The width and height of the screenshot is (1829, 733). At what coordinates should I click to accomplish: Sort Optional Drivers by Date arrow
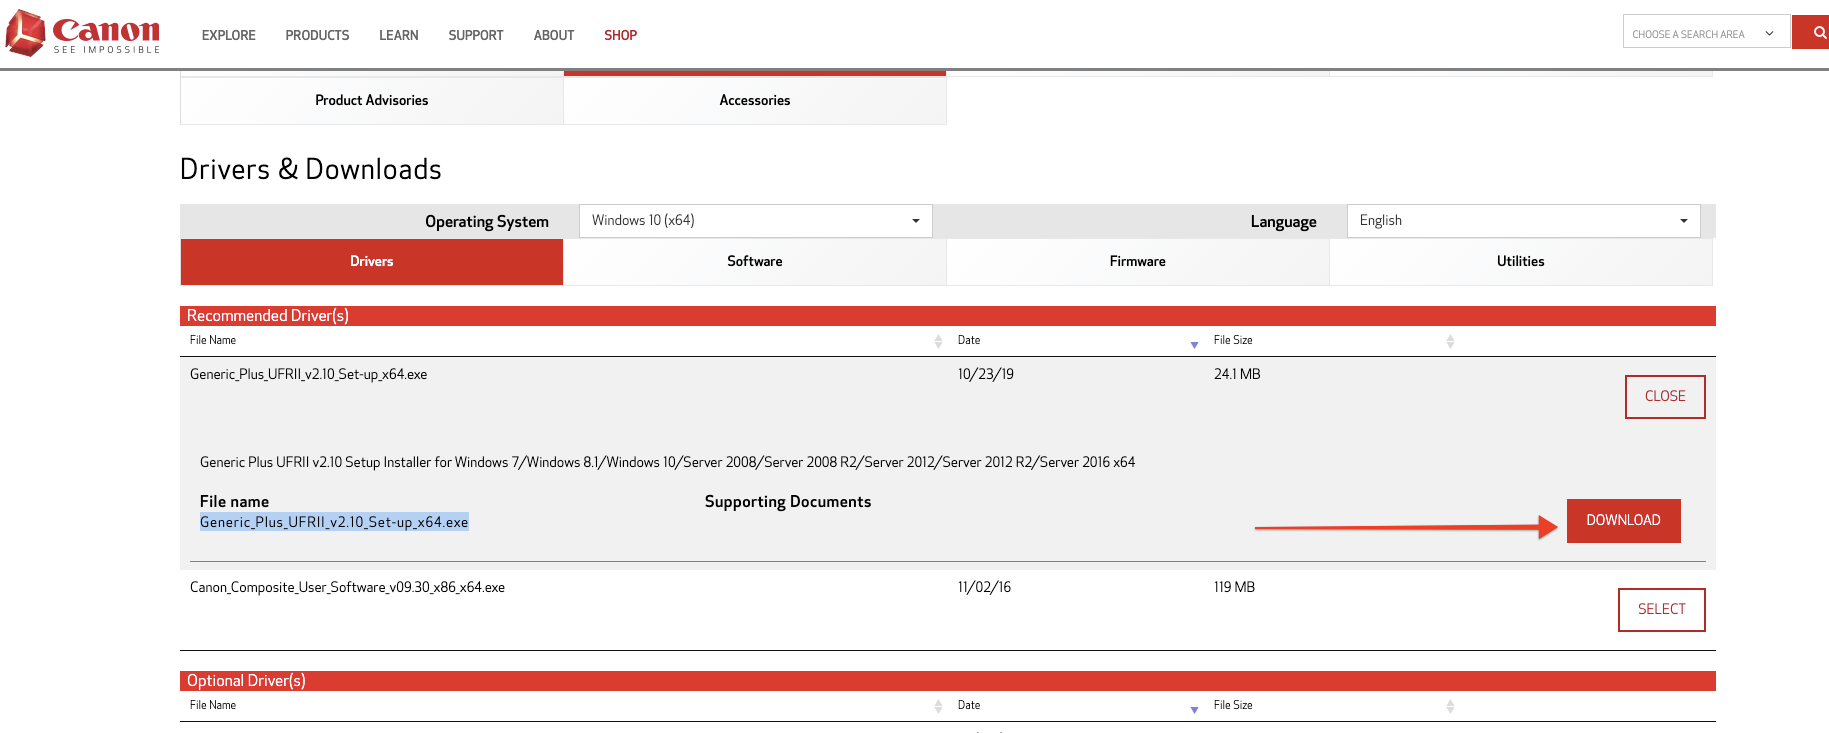1194,709
